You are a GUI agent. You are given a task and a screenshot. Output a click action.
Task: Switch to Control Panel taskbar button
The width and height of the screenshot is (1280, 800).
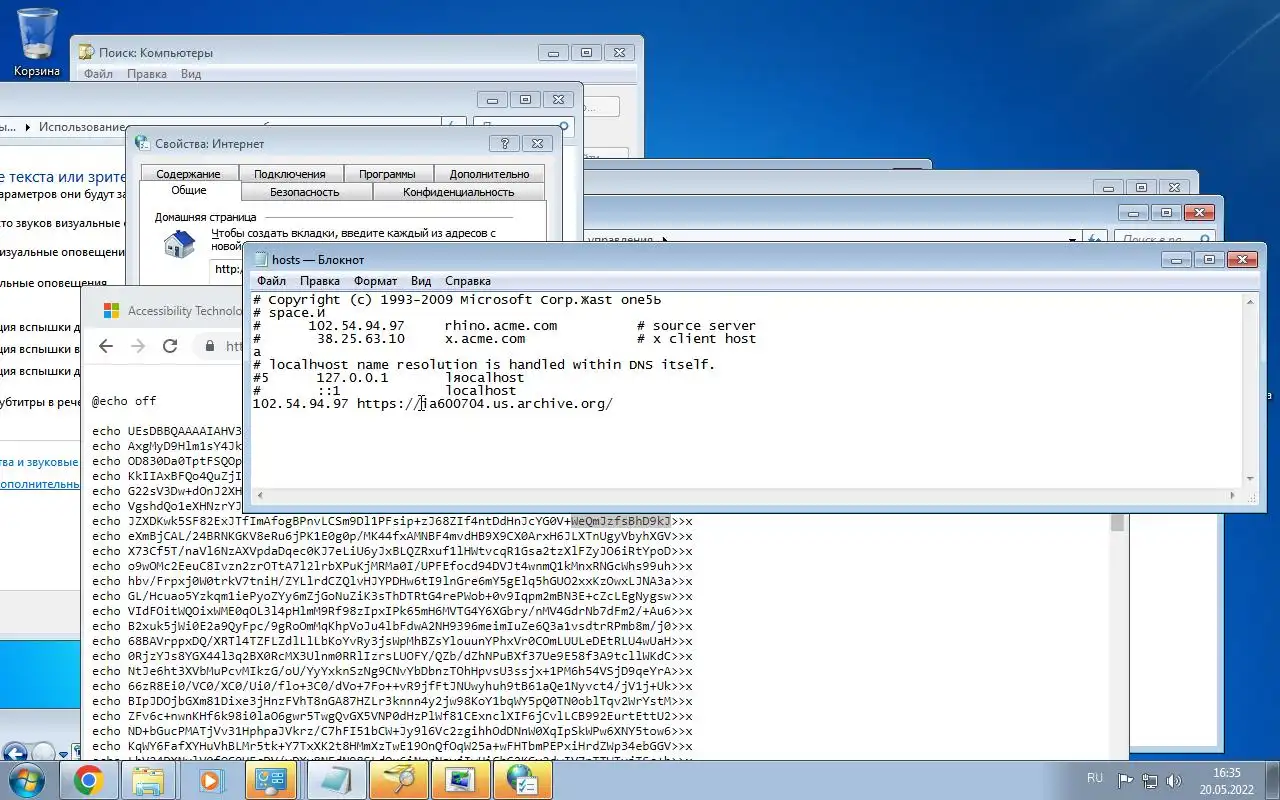(273, 780)
